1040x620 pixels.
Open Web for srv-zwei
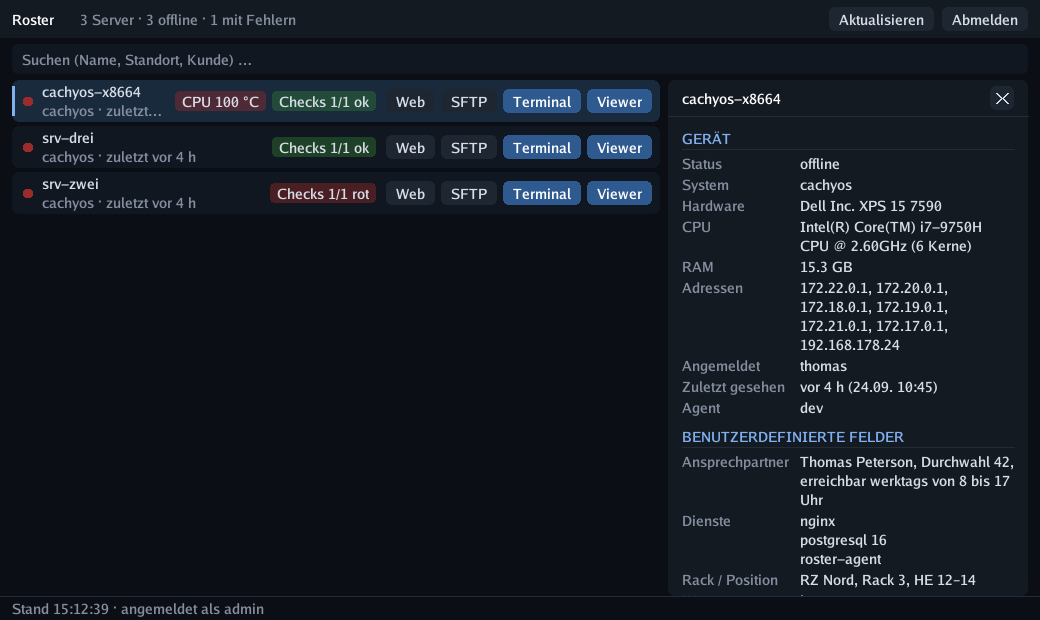tap(410, 194)
